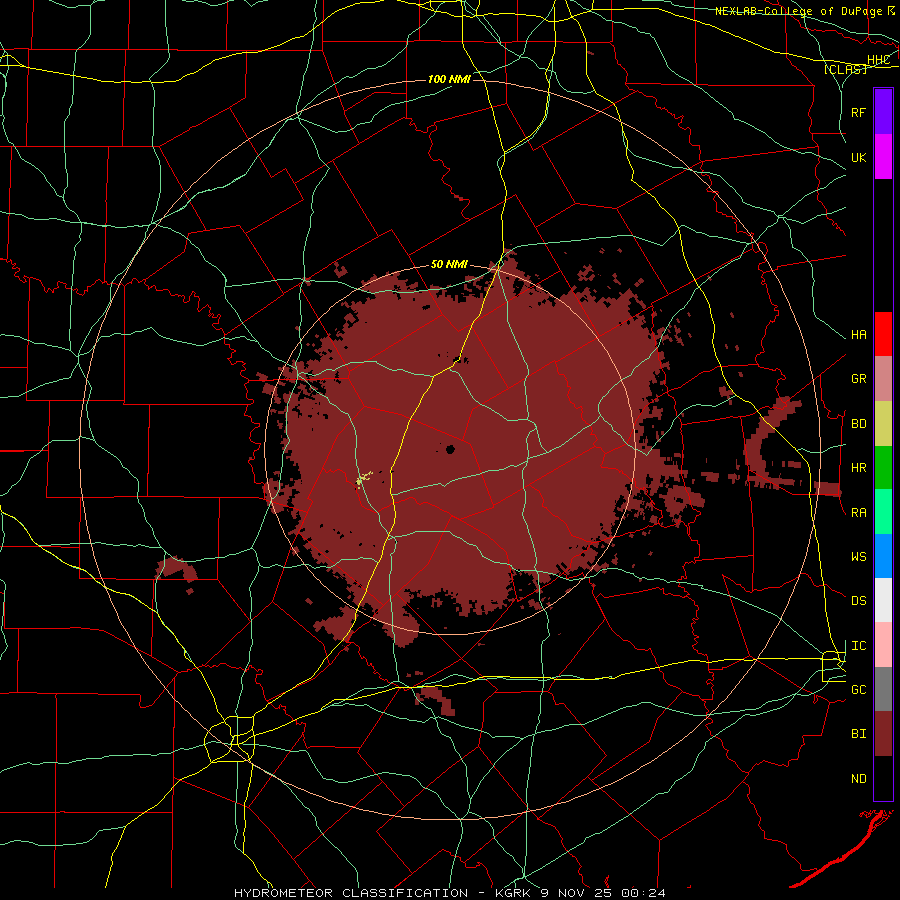The image size is (900, 900).
Task: Click the 'UK' legend label
Action: (858, 157)
